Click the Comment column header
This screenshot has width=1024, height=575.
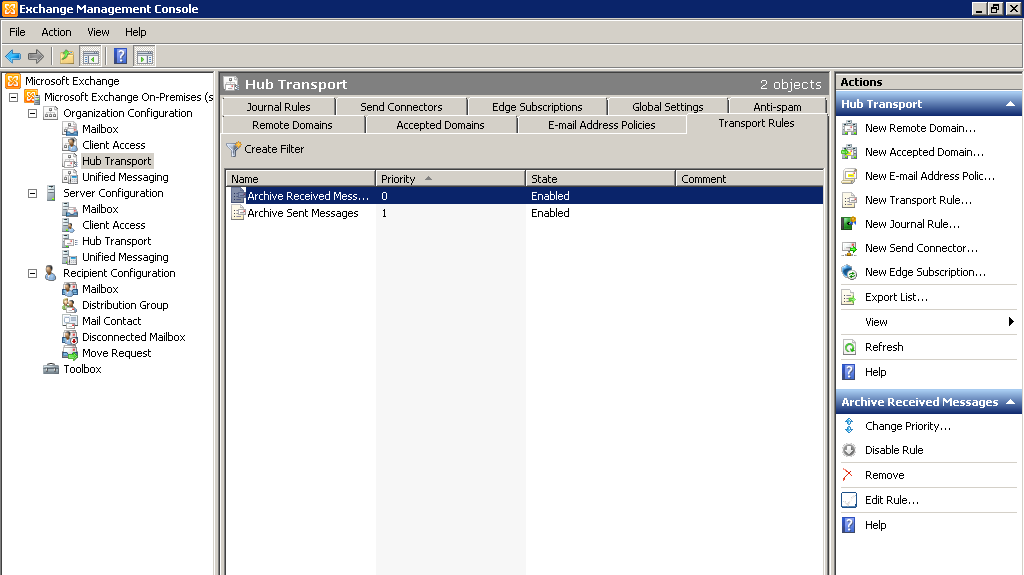pos(750,179)
